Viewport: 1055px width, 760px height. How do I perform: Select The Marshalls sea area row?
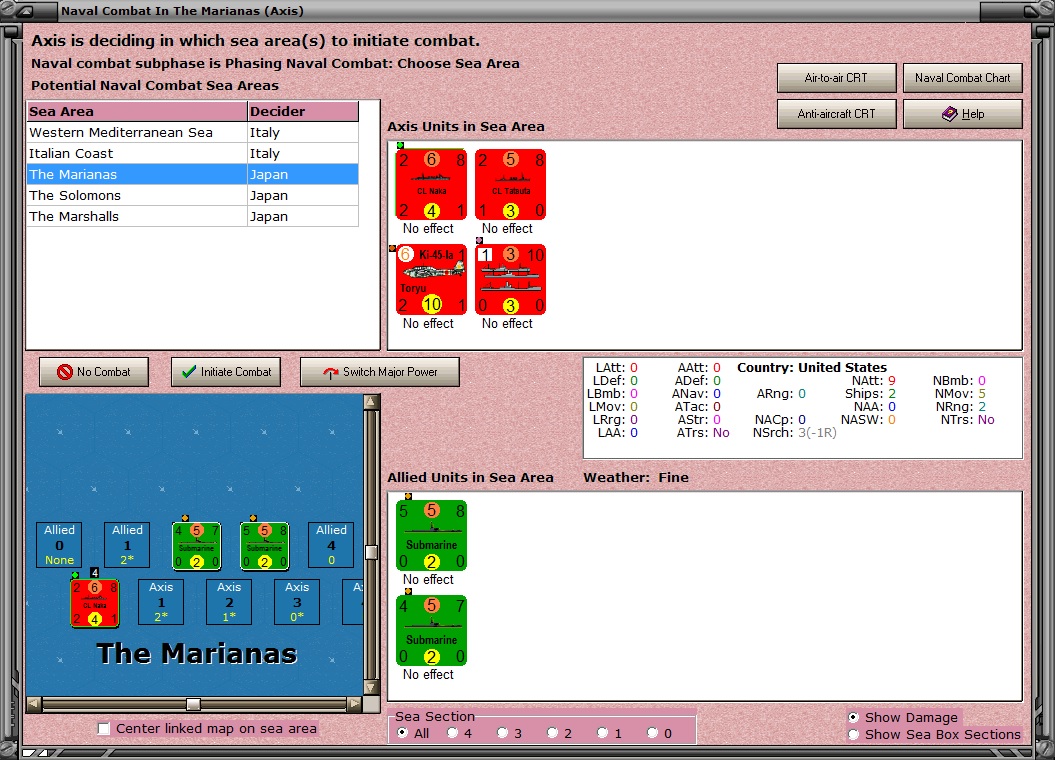[192, 216]
